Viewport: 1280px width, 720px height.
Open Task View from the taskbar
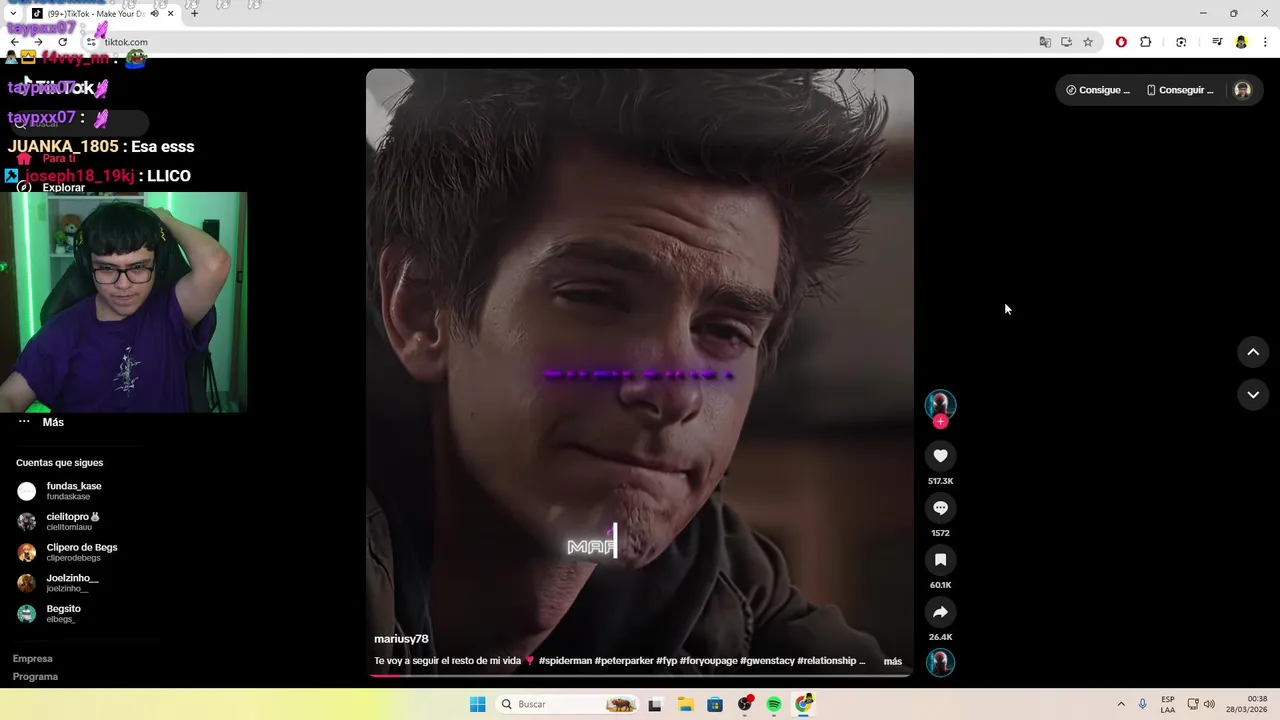point(655,705)
